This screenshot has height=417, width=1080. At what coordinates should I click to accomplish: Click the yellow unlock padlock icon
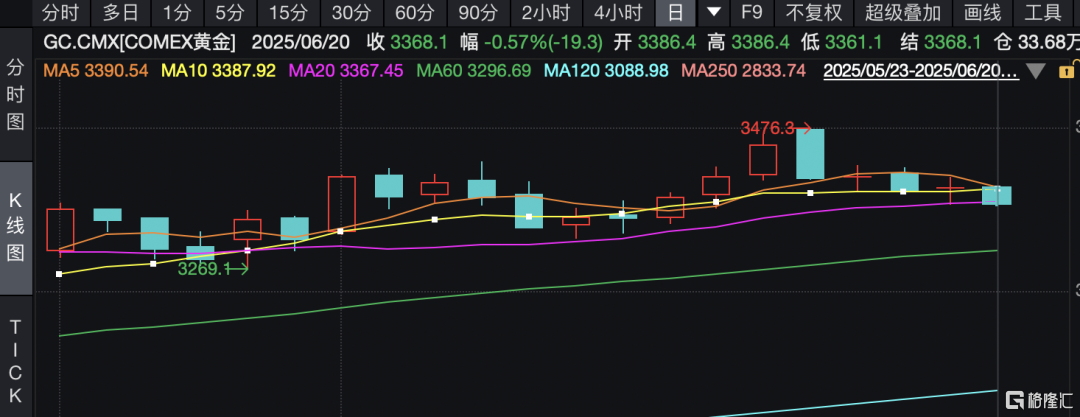pyautogui.click(x=1066, y=70)
